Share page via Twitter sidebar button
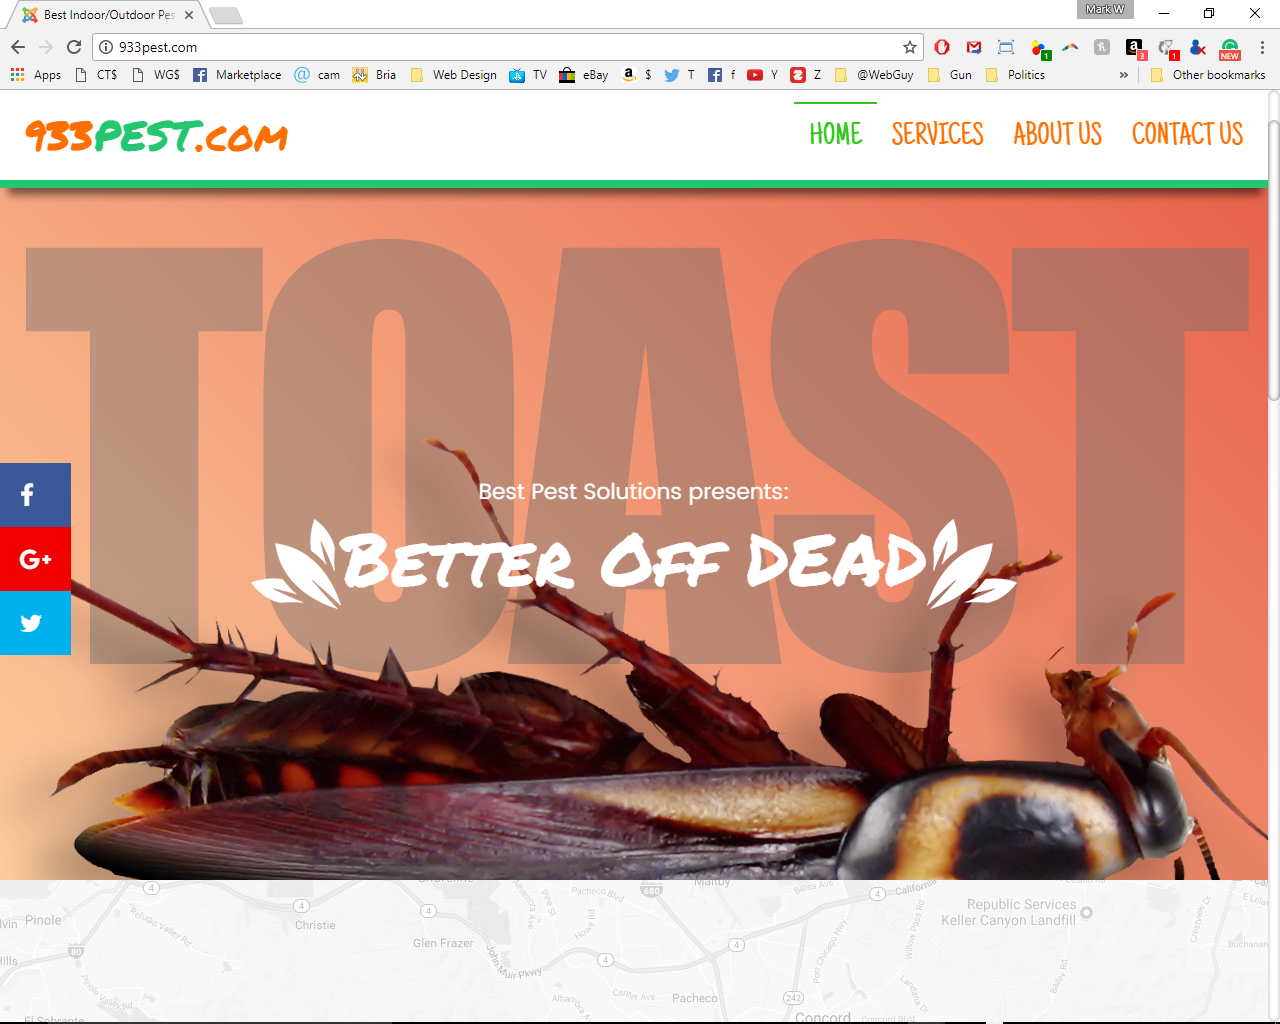The width and height of the screenshot is (1280, 1024). click(35, 623)
